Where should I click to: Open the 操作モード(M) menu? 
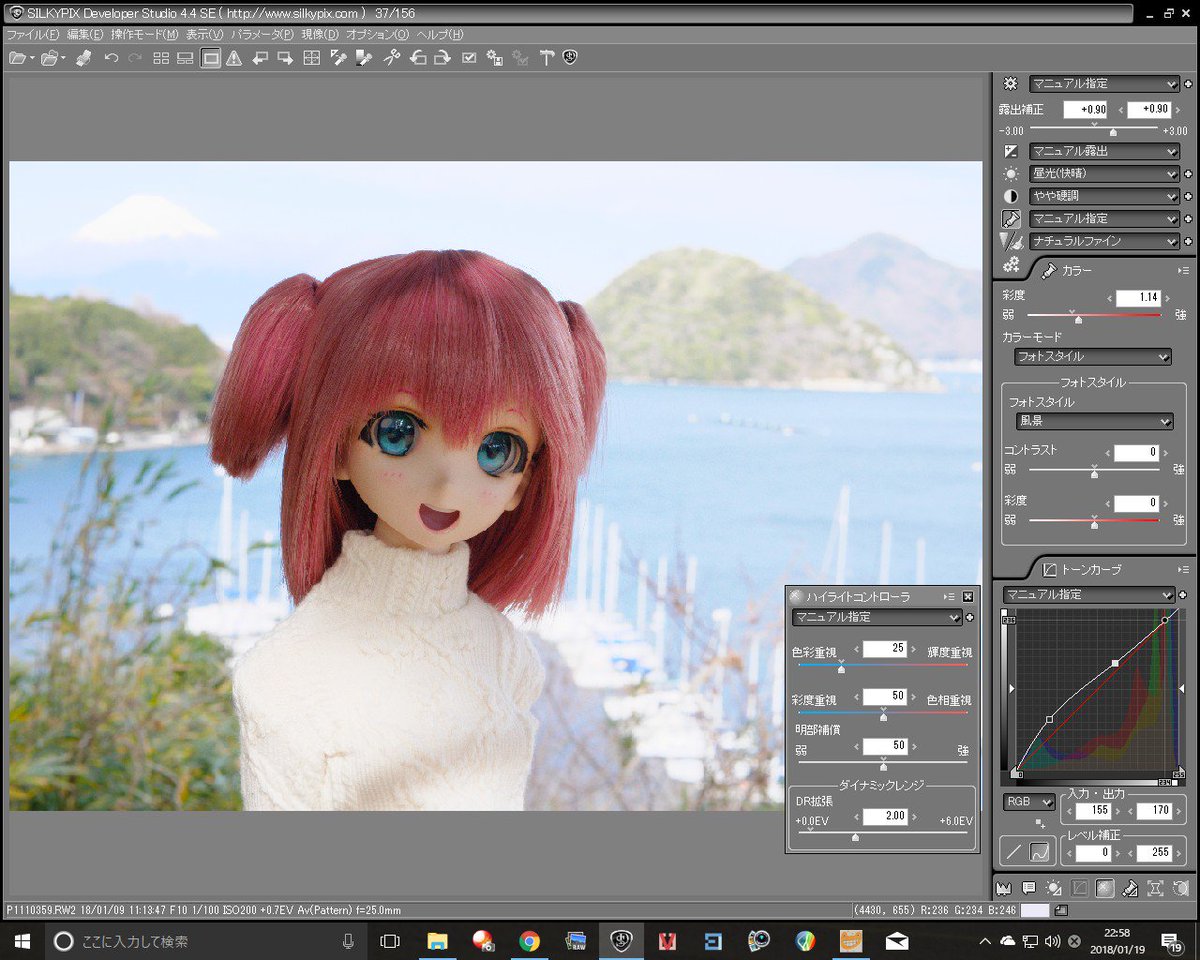[x=144, y=35]
